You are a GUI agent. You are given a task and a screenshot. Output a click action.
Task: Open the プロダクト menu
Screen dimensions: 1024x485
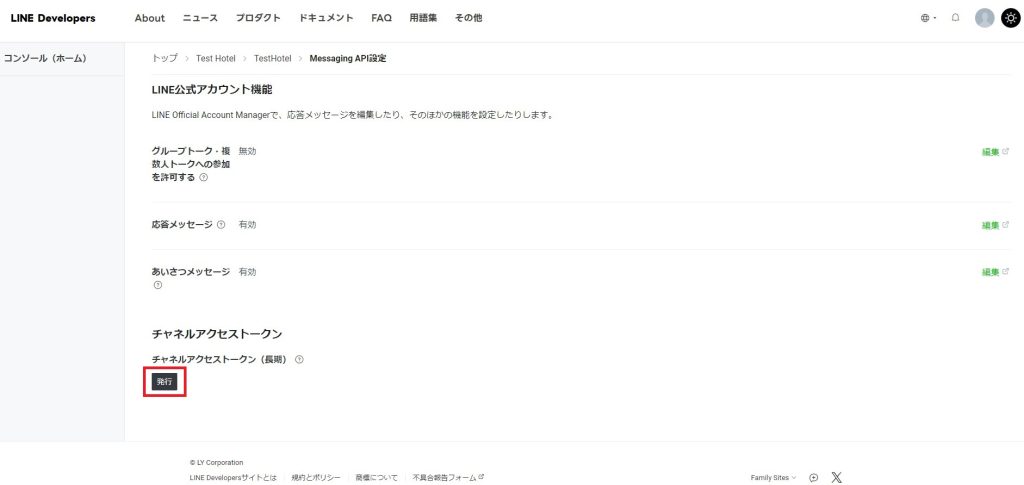pyautogui.click(x=258, y=18)
